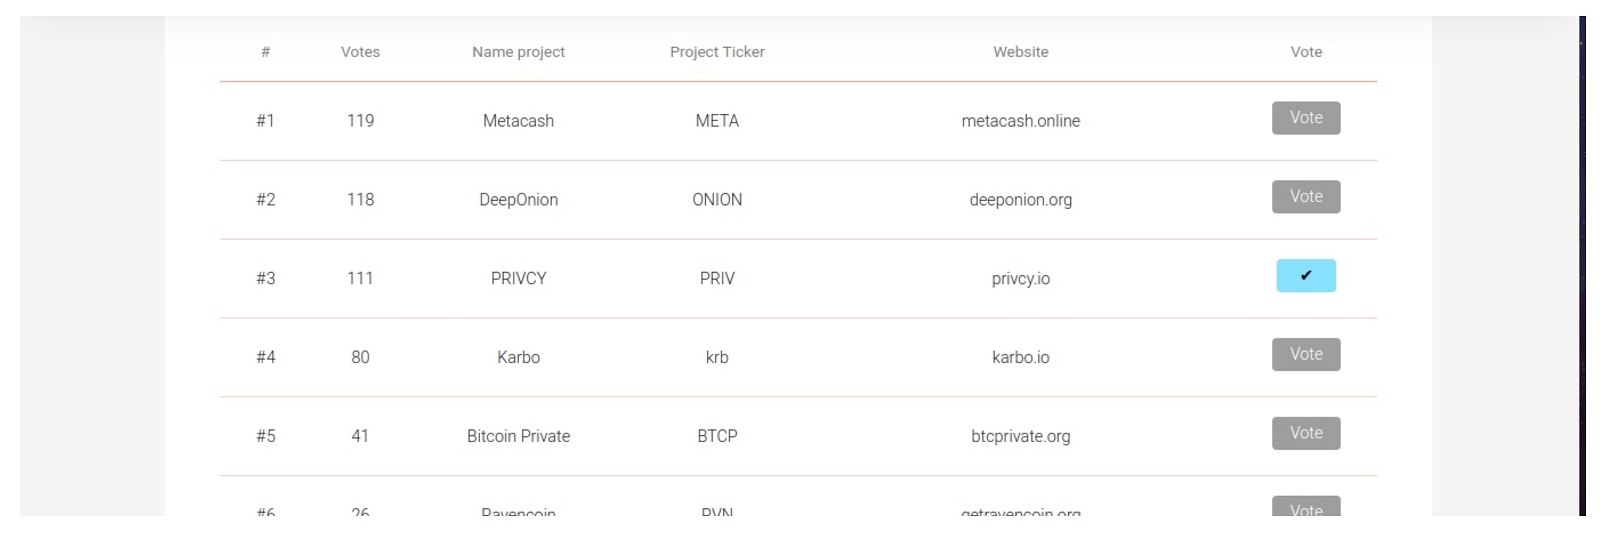This screenshot has height=538, width=1612.
Task: Open karbo.io website link
Action: point(1021,357)
